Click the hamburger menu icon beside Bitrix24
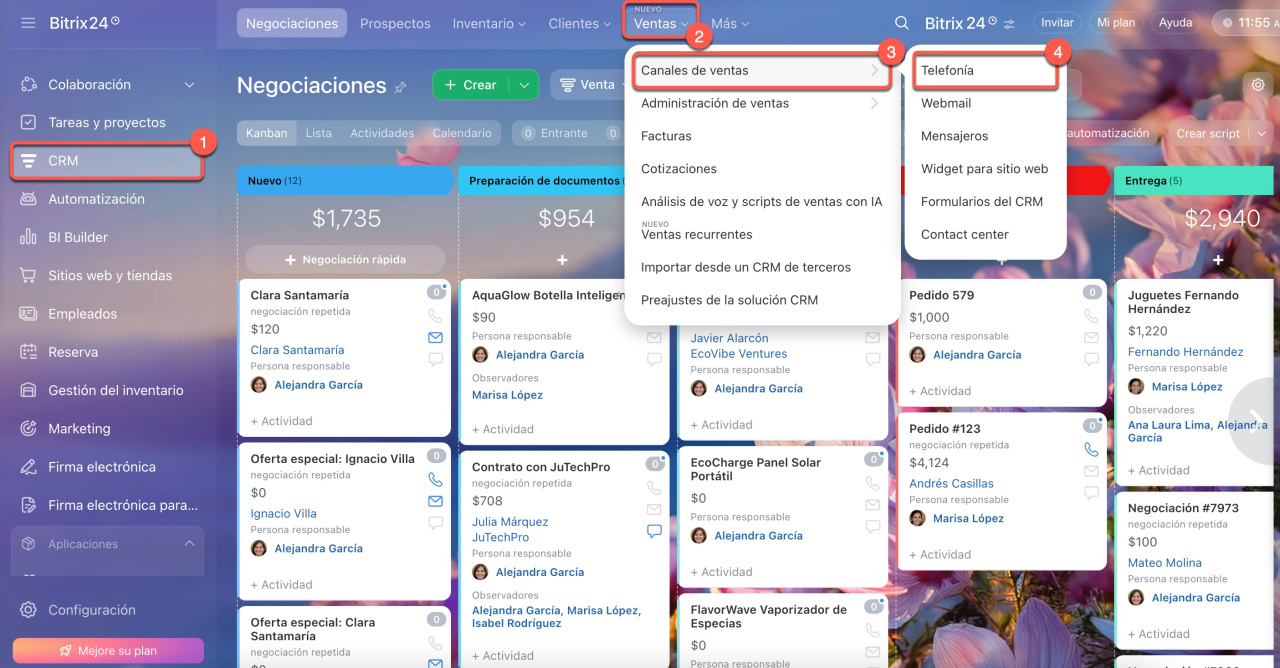This screenshot has width=1280, height=668. [x=28, y=22]
